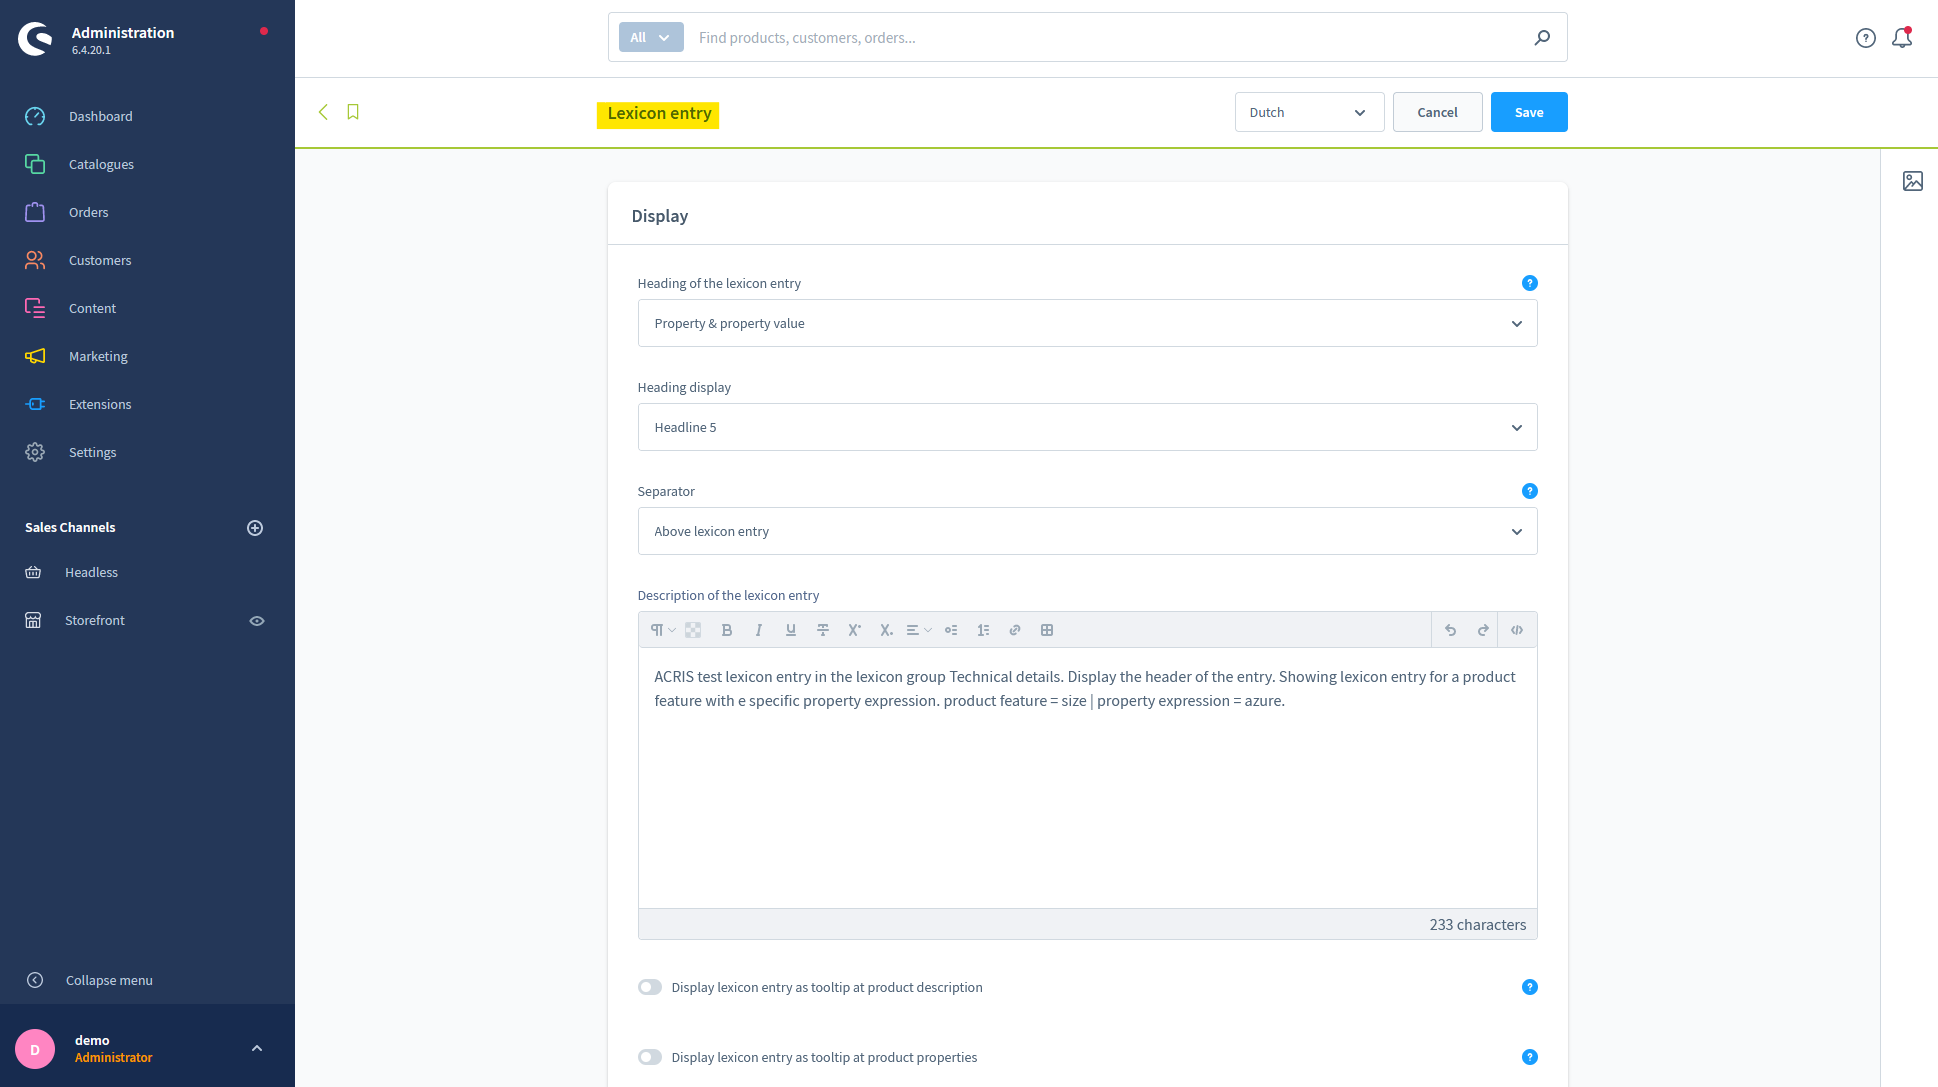
Task: Expand the demo user menu
Action: (257, 1048)
